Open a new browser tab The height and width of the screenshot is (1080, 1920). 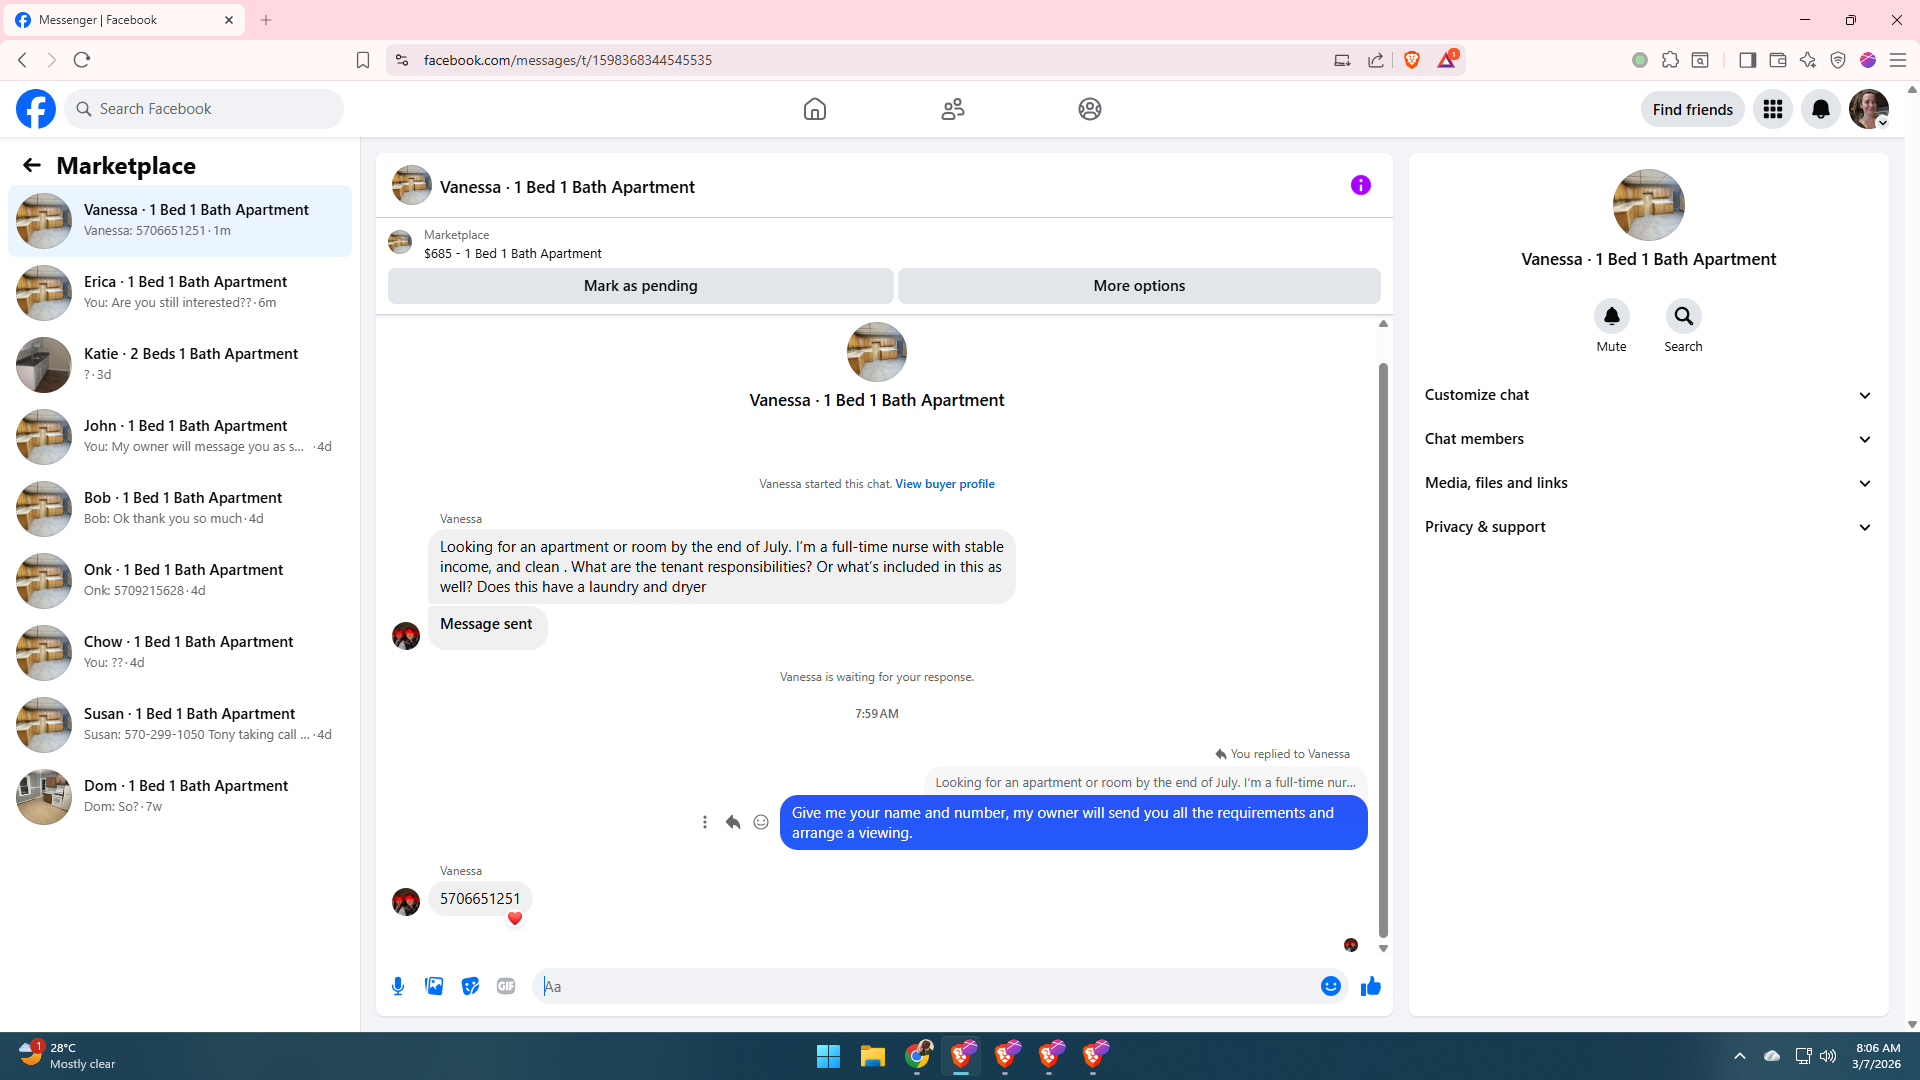tap(266, 20)
